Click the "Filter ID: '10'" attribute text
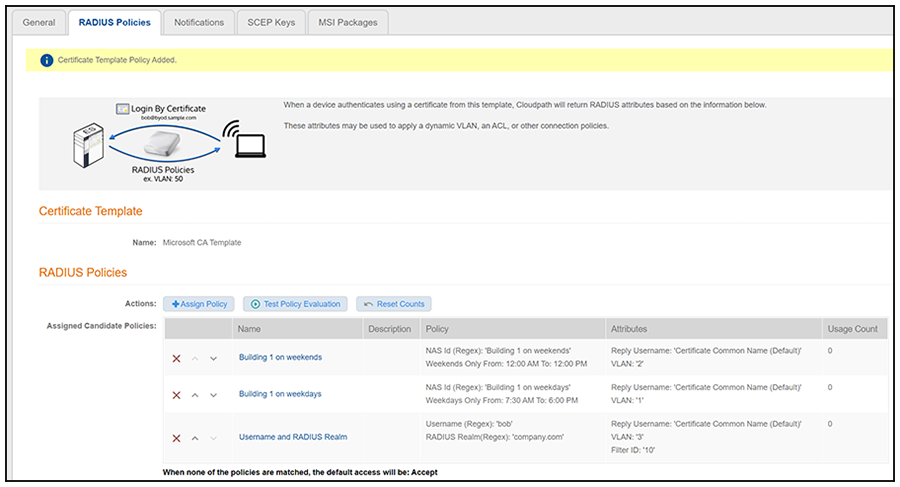 pyautogui.click(x=633, y=450)
